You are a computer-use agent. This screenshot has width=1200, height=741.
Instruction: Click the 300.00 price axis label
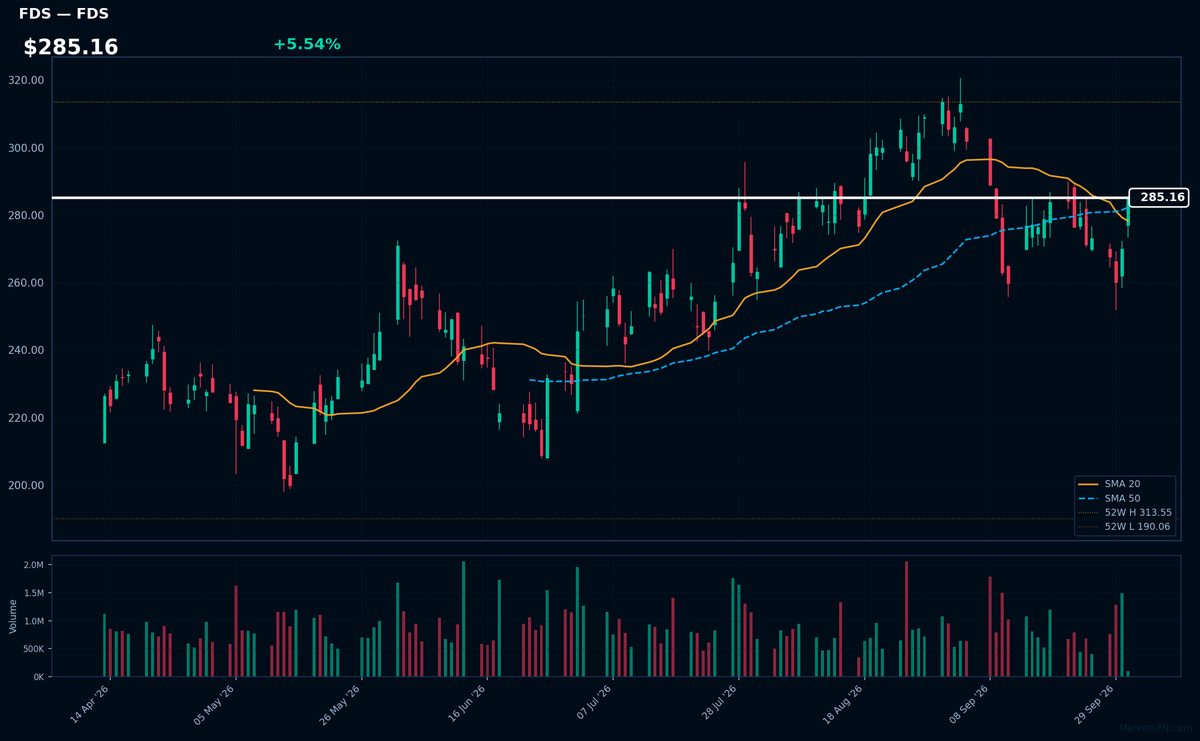(x=24, y=148)
